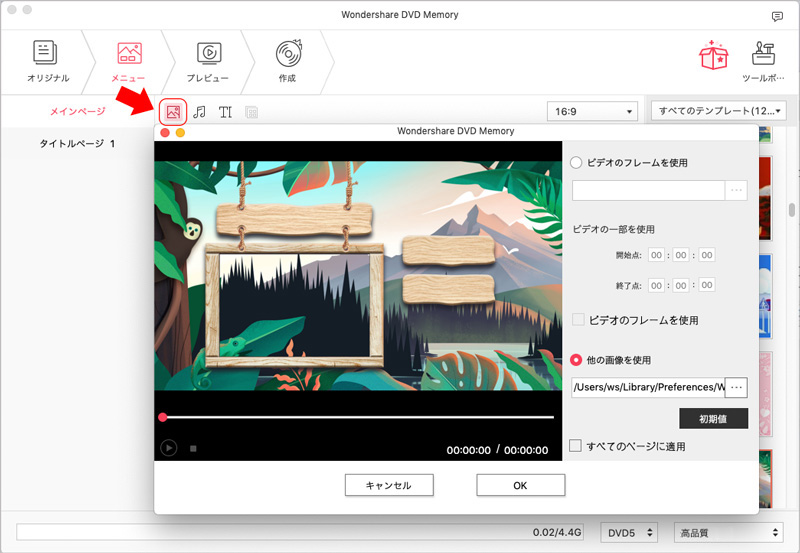
Task: Browse for another image with the … button
Action: point(736,387)
